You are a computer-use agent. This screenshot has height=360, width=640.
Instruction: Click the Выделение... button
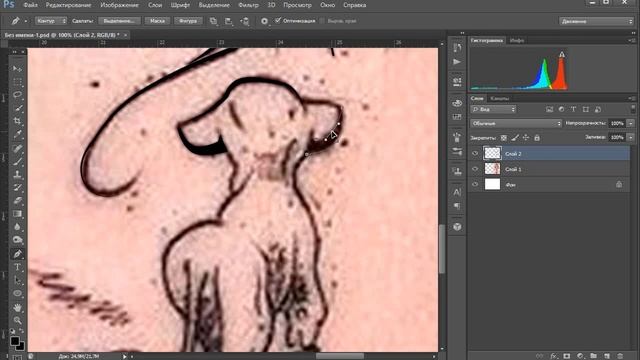tap(119, 21)
